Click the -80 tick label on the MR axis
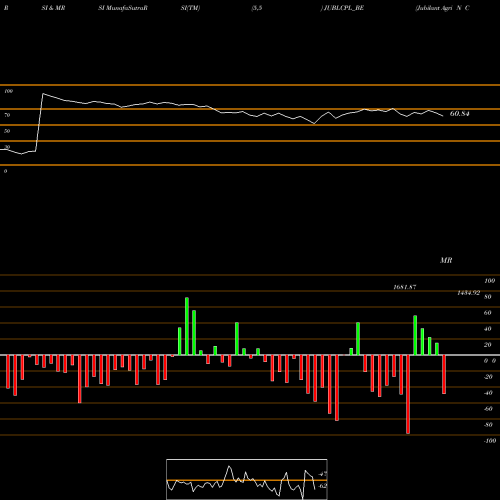This screenshot has width=500, height=500. point(488,425)
